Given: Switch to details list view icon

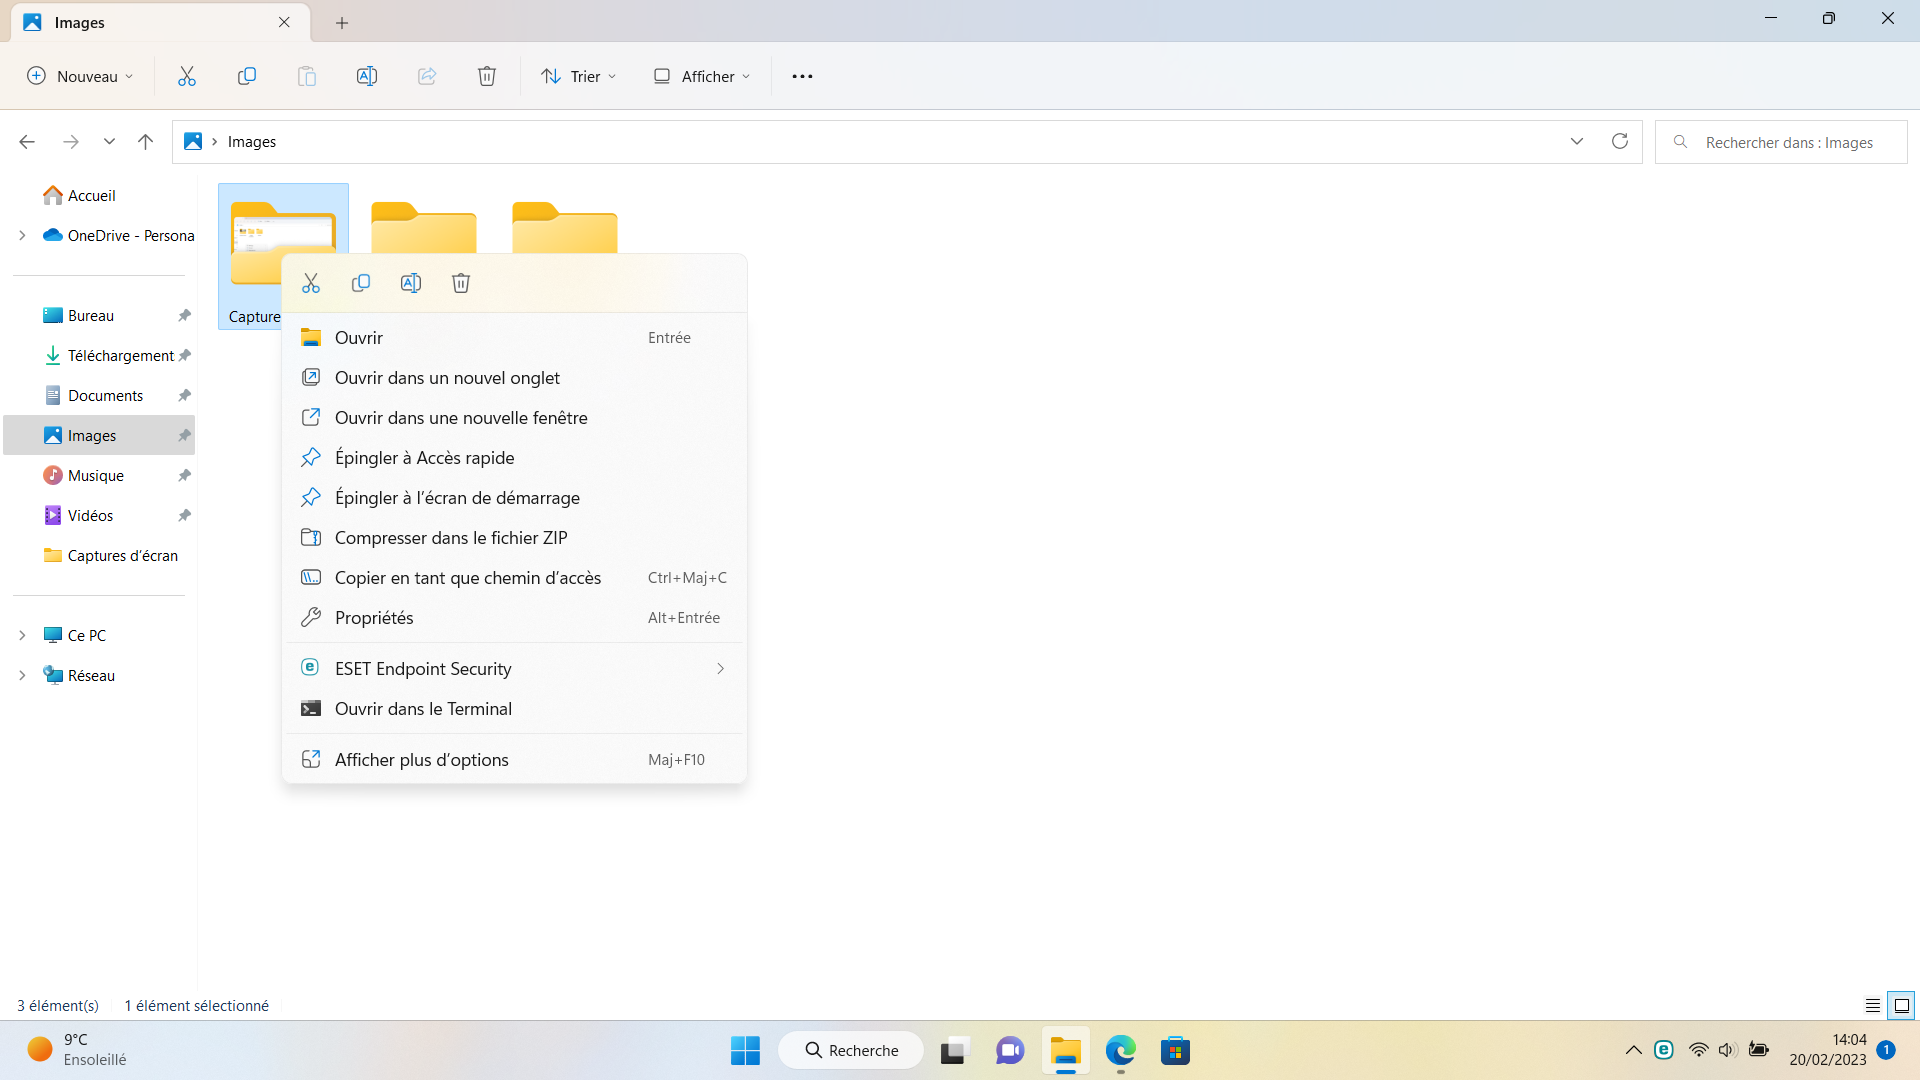Looking at the screenshot, I should (x=1873, y=1006).
